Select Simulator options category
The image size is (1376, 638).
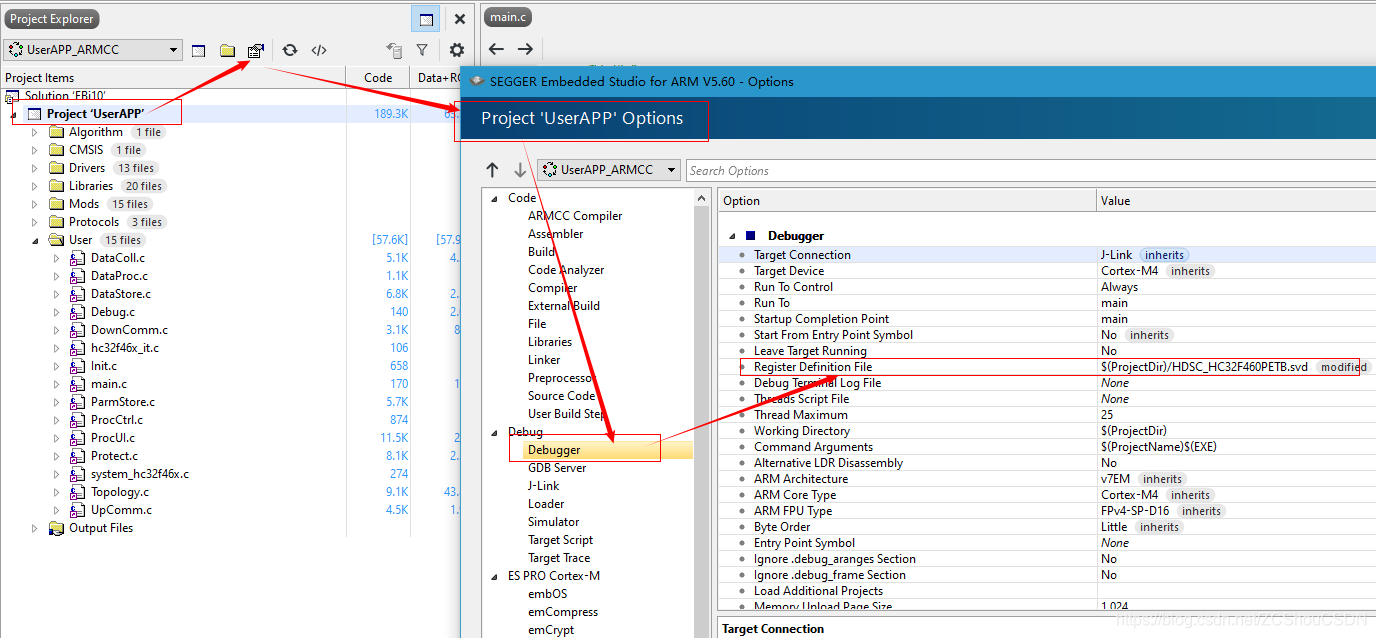[553, 522]
